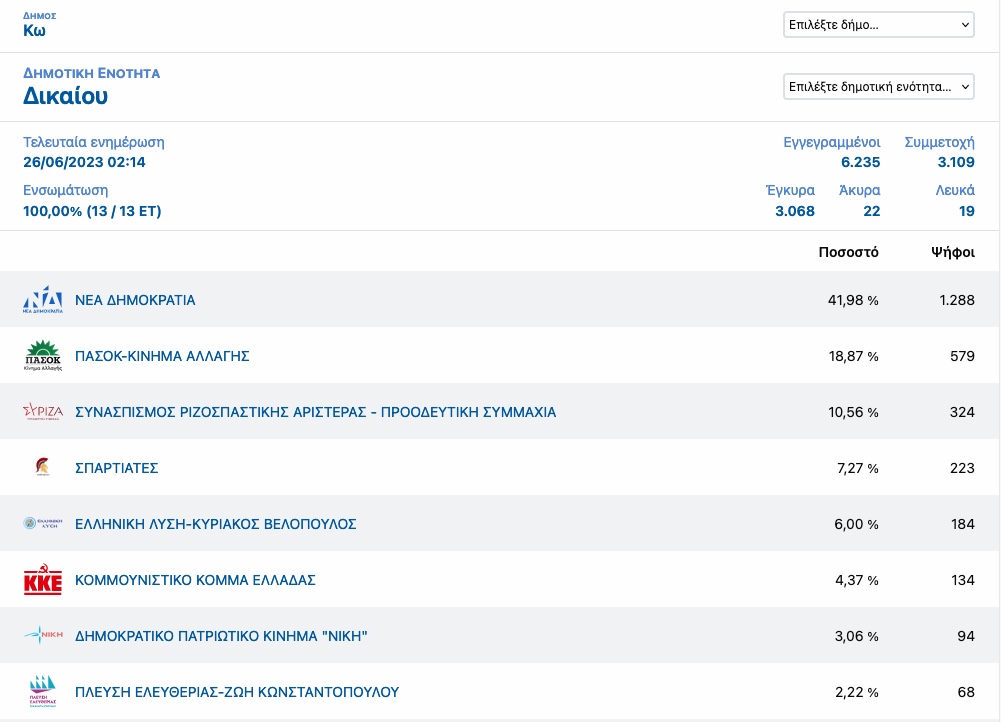Click invalid votes value '22'
Image resolution: width=1001 pixels, height=722 pixels.
(872, 211)
